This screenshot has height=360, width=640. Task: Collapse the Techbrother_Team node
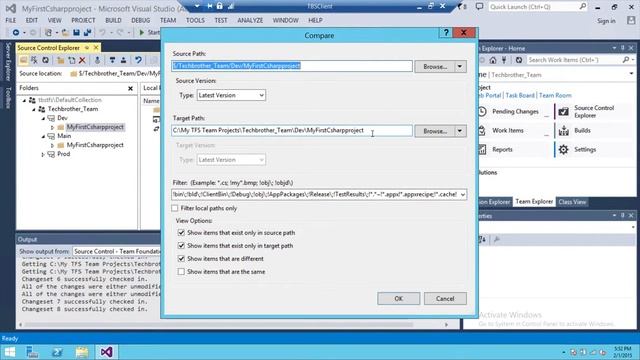(34, 109)
